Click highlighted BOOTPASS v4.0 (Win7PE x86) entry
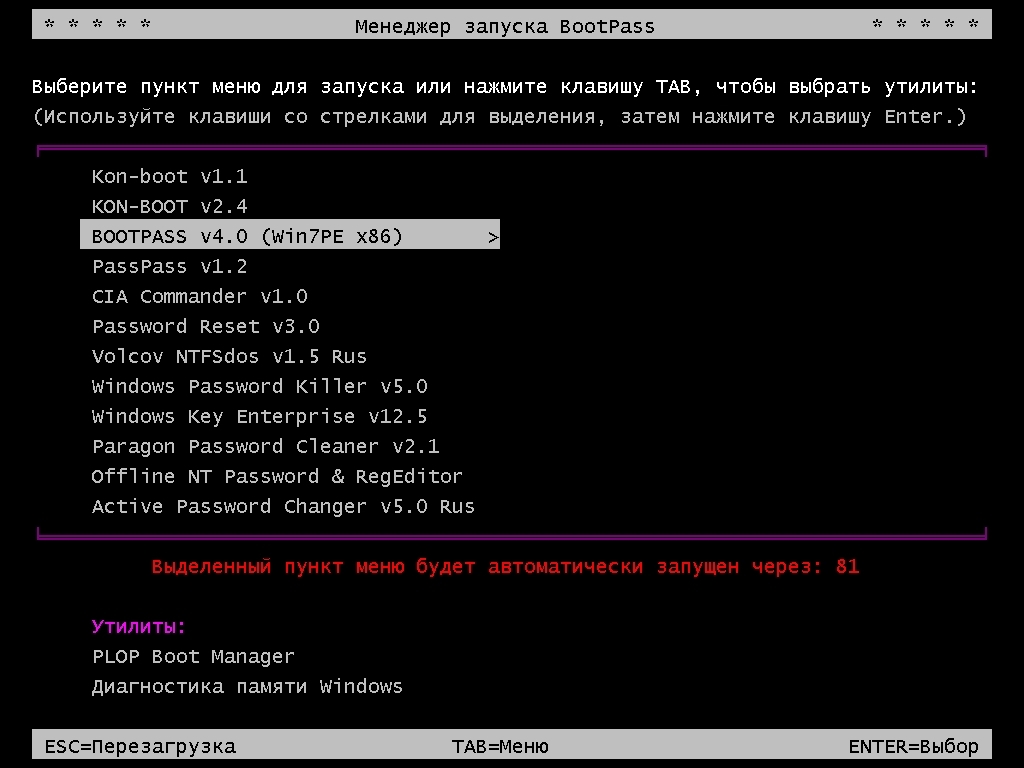The width and height of the screenshot is (1024, 768). [247, 237]
